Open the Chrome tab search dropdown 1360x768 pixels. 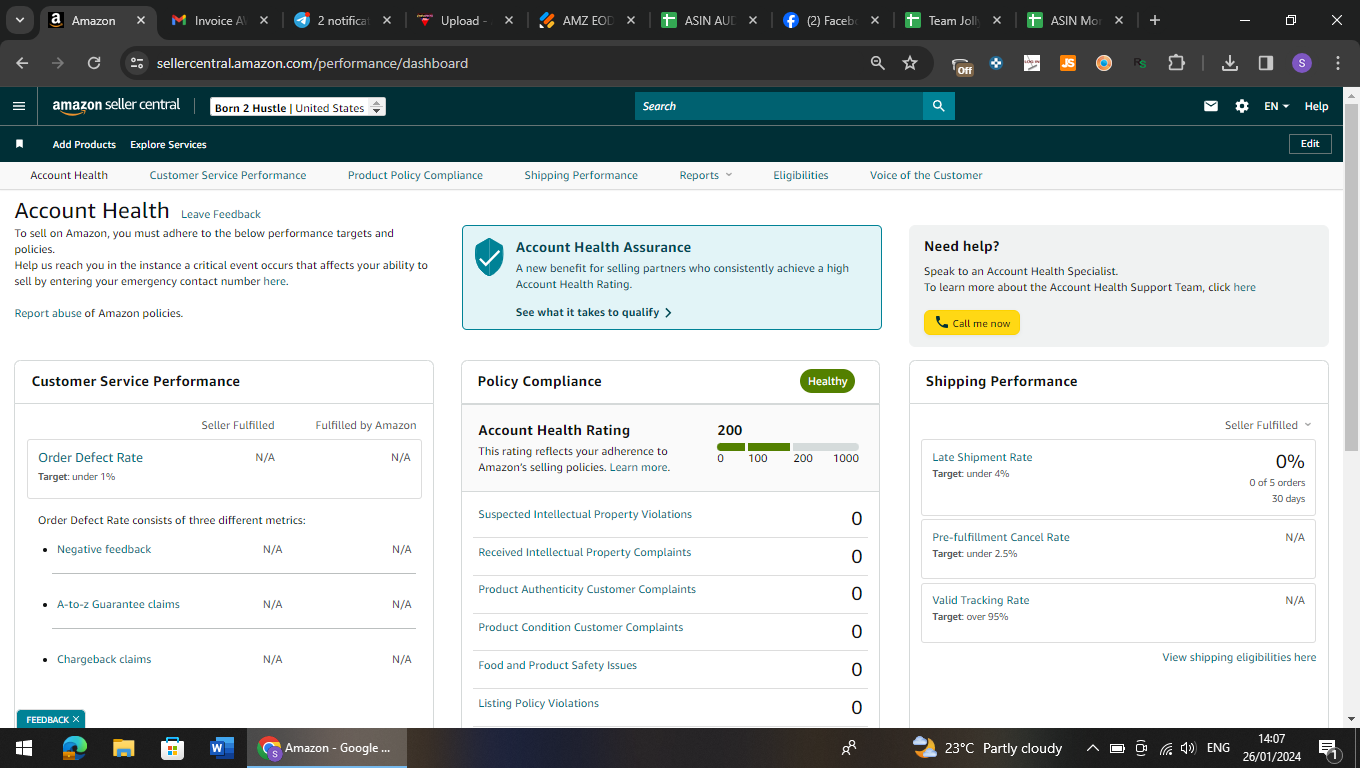tap(19, 20)
